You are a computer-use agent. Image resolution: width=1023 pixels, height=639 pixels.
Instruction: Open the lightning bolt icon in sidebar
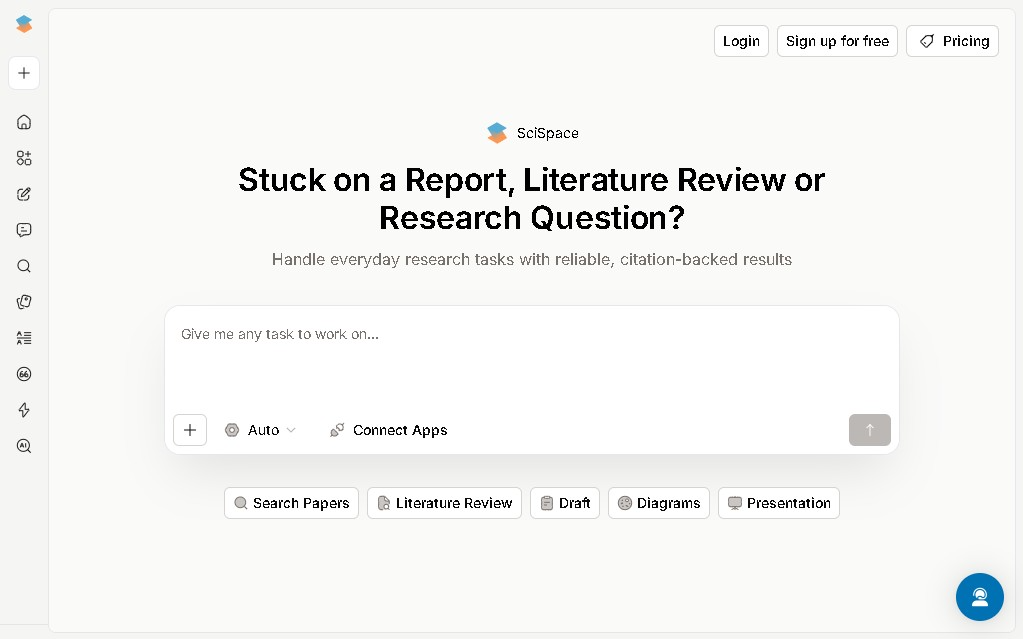pos(24,410)
